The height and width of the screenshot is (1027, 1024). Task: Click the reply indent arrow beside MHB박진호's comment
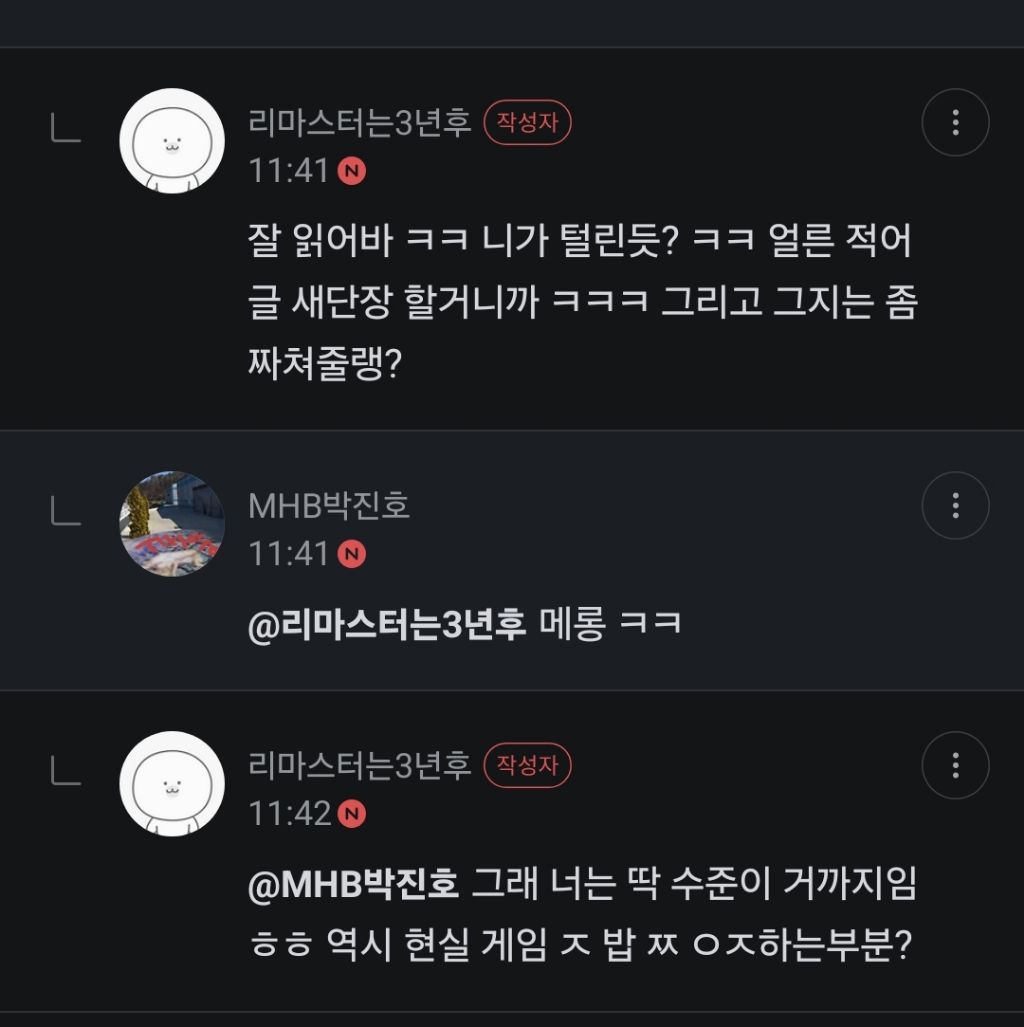pos(66,510)
